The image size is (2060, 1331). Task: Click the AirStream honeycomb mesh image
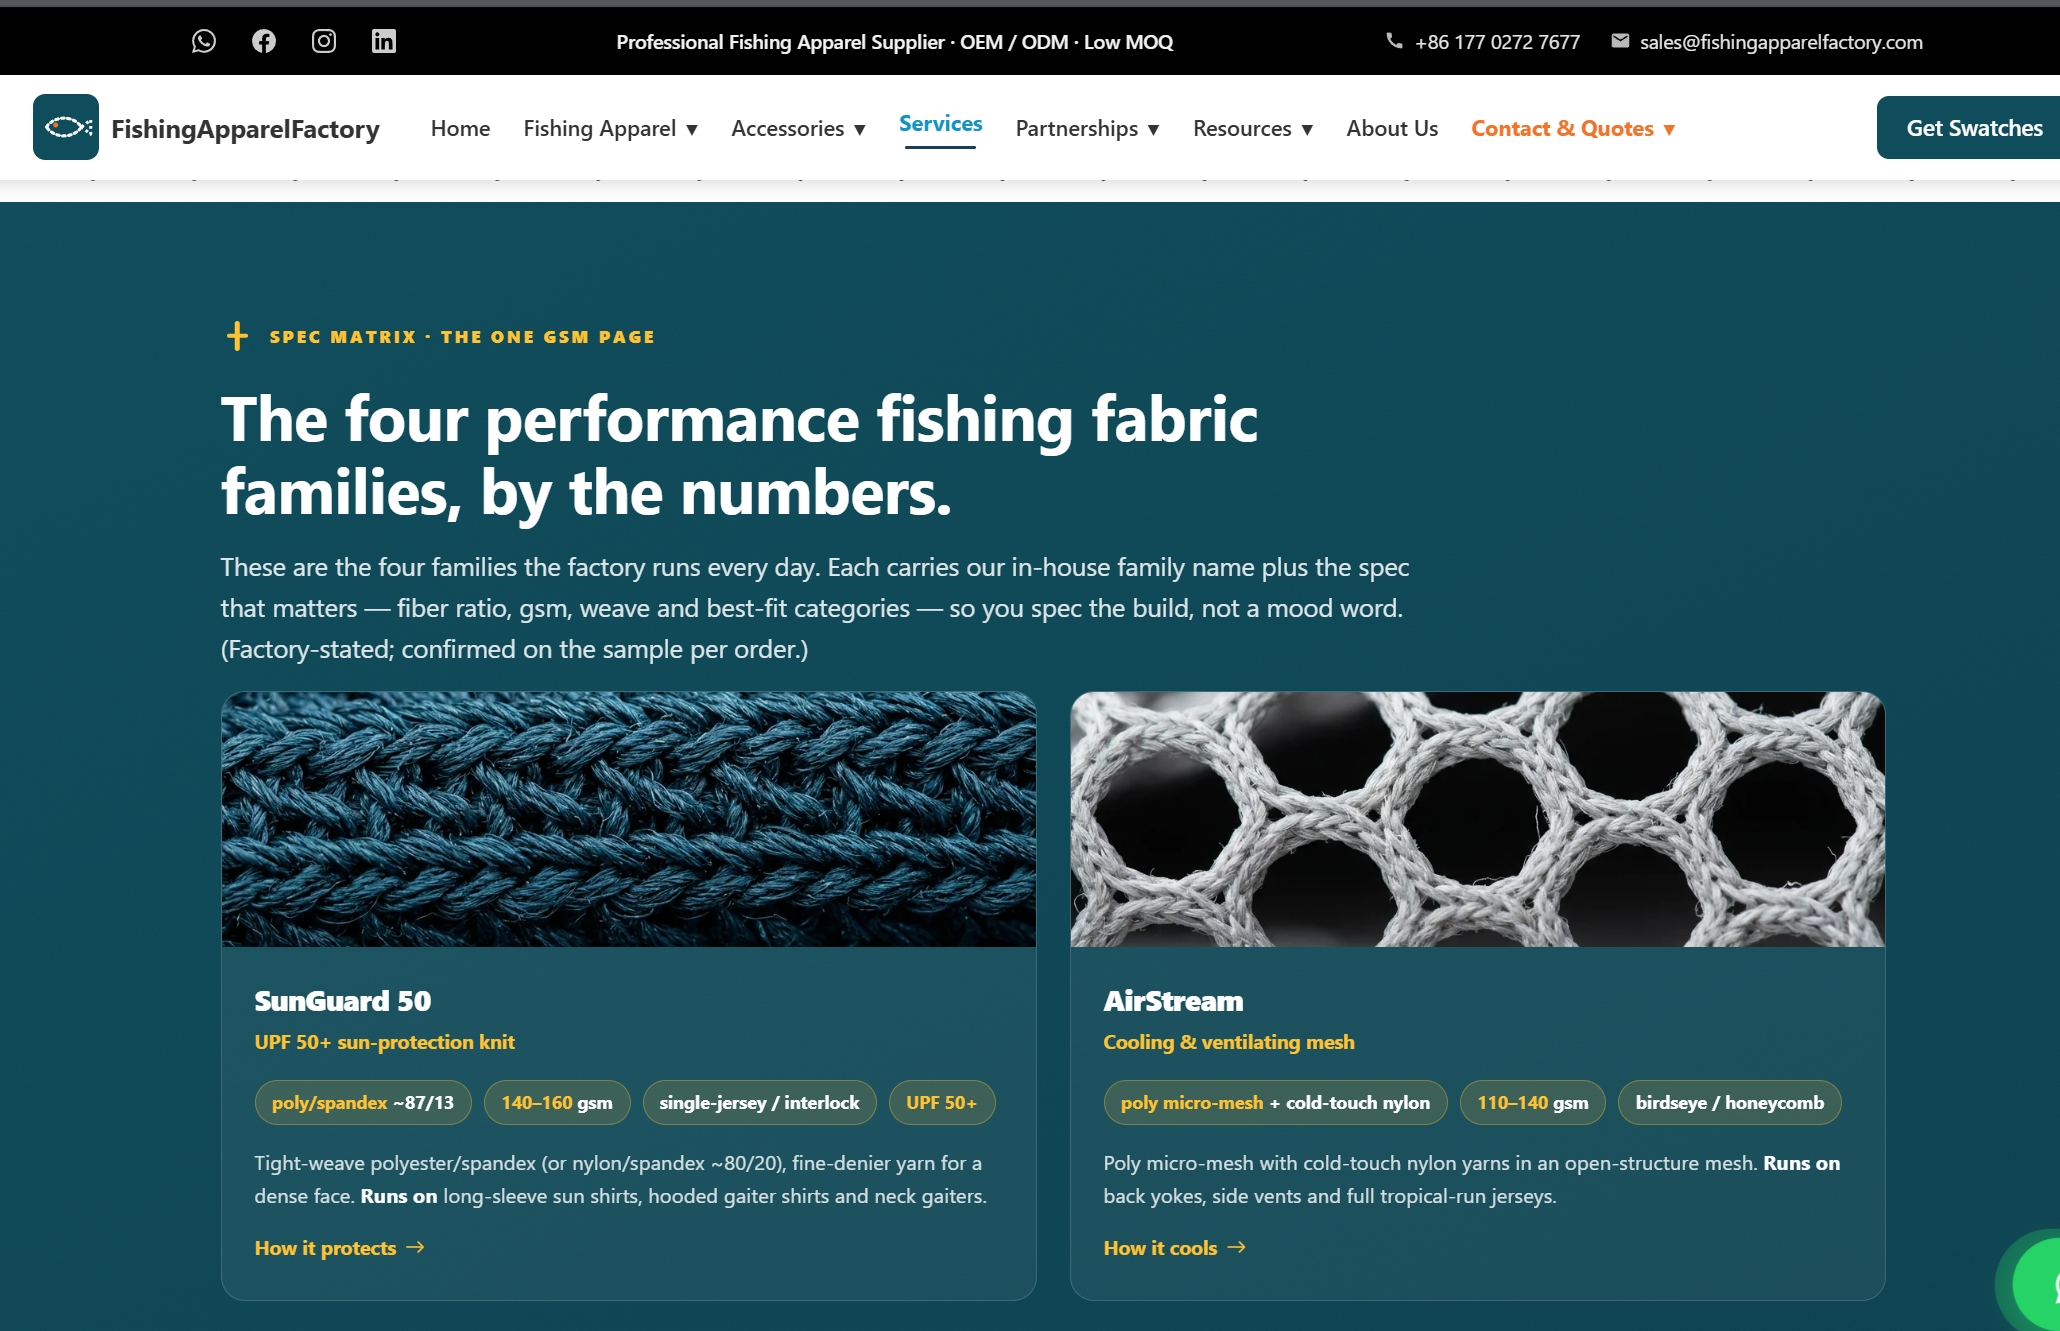coord(1478,819)
